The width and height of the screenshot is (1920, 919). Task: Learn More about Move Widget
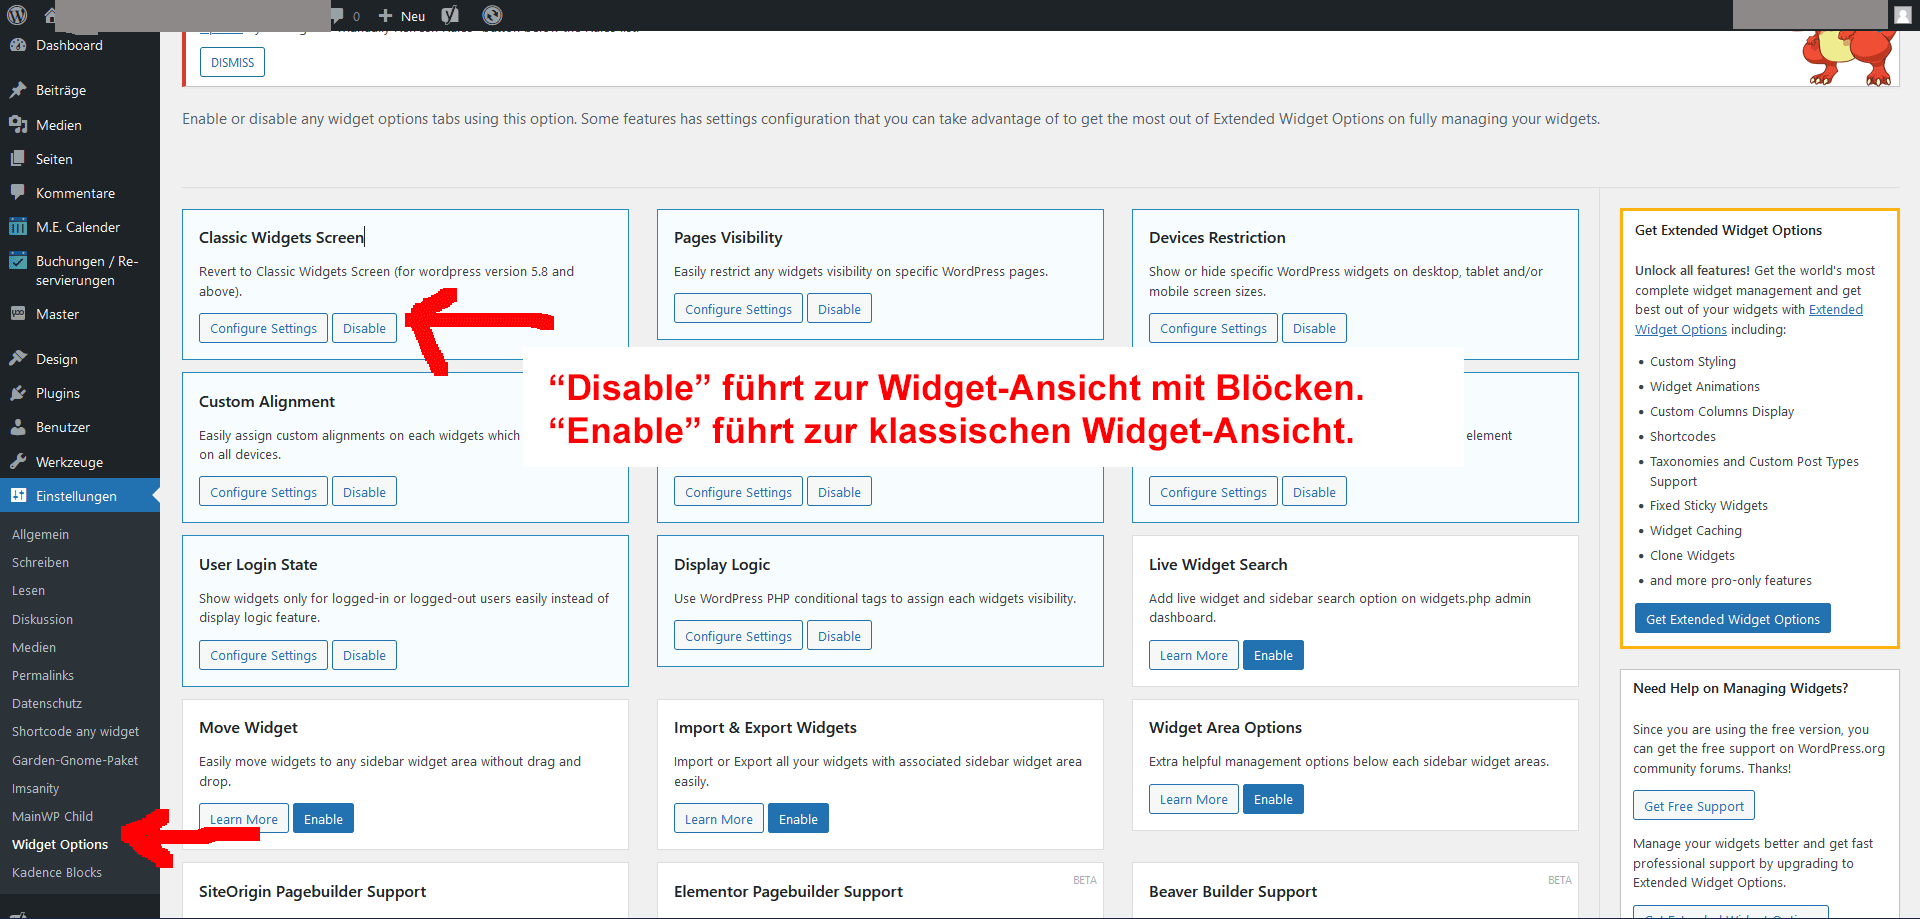pyautogui.click(x=244, y=819)
